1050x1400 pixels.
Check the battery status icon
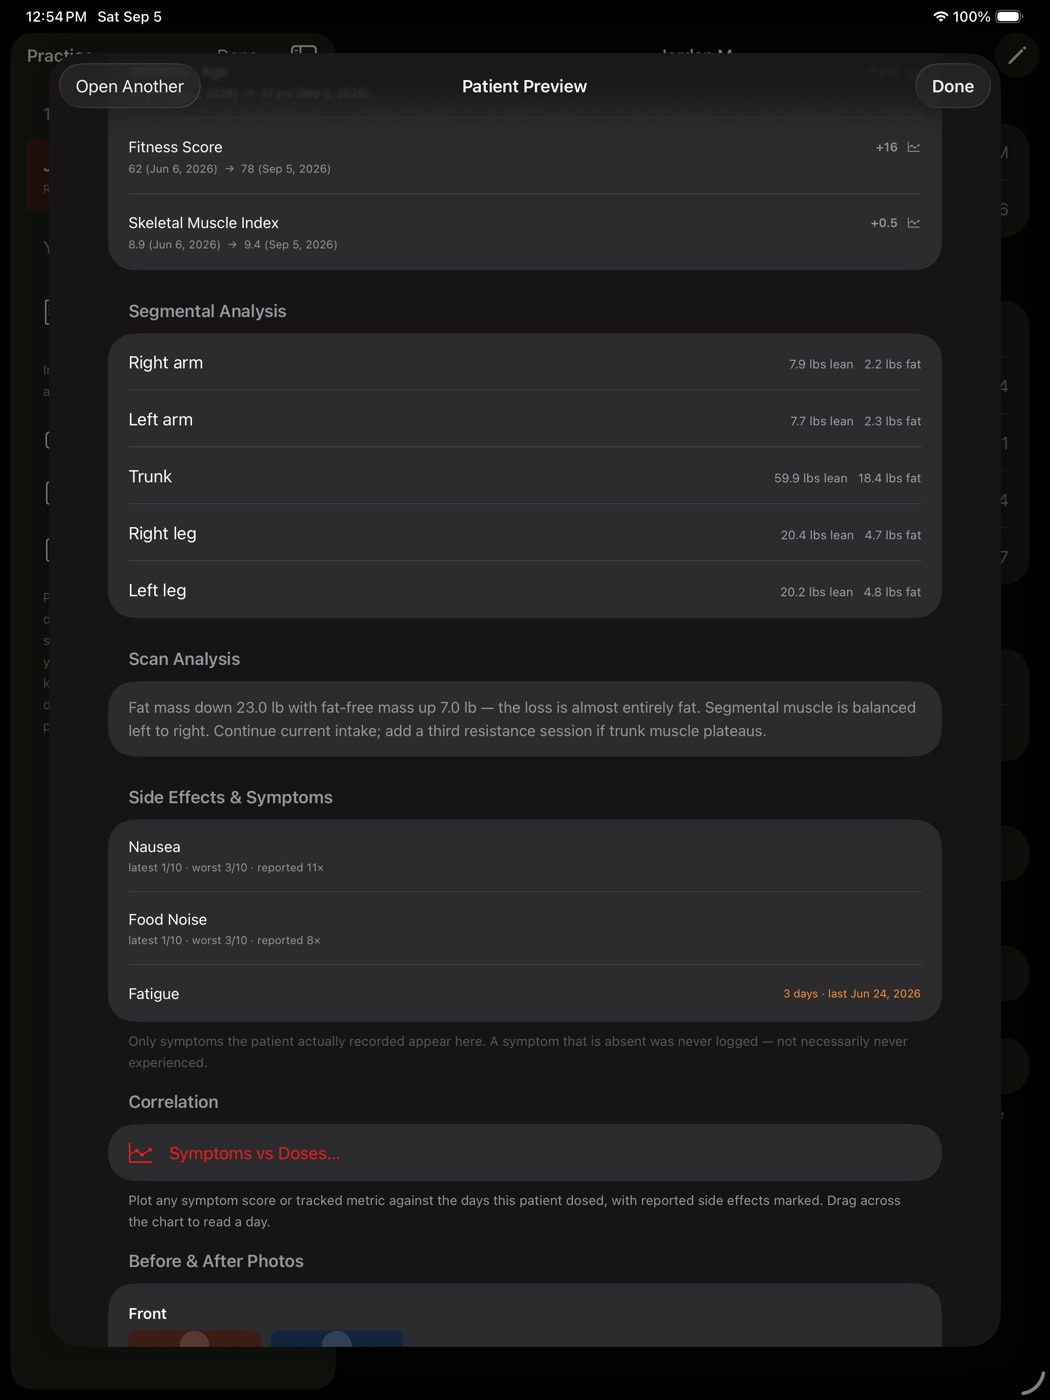coord(1009,16)
